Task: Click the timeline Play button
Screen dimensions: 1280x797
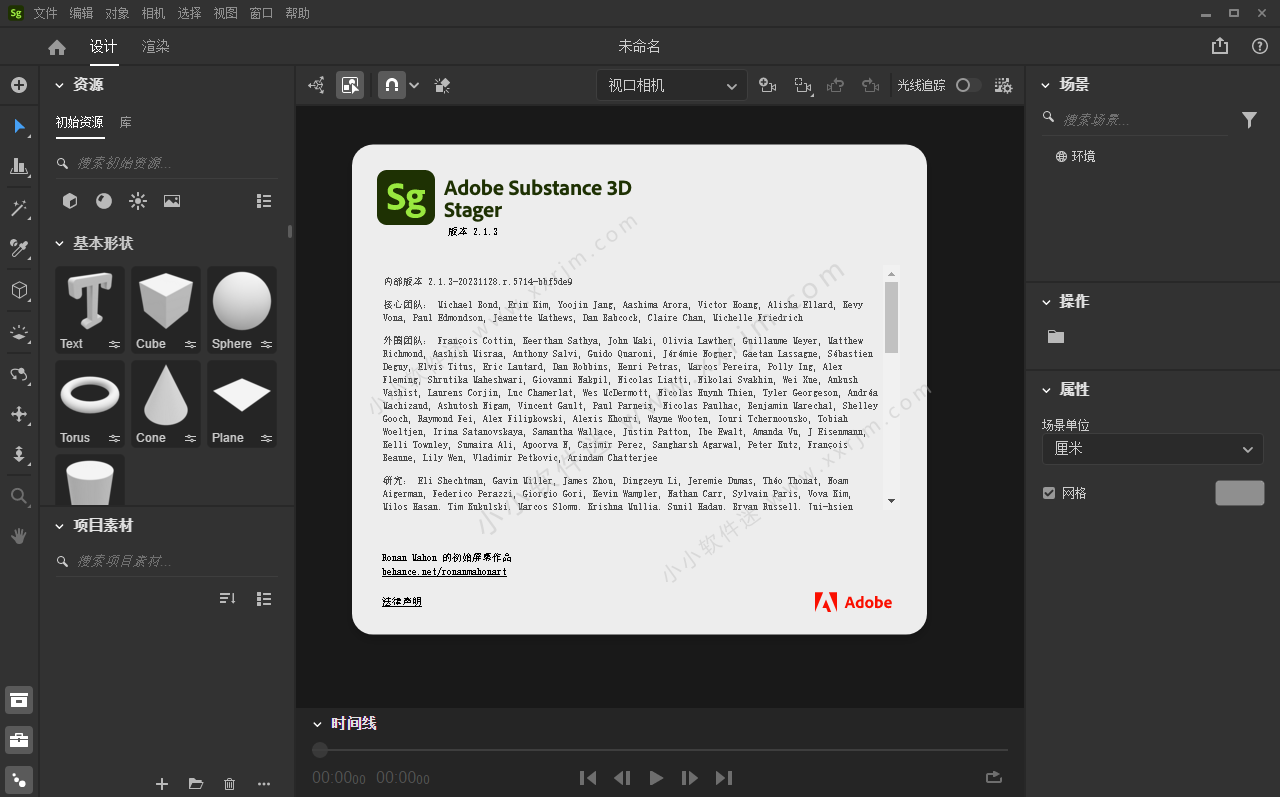Action: tap(656, 778)
